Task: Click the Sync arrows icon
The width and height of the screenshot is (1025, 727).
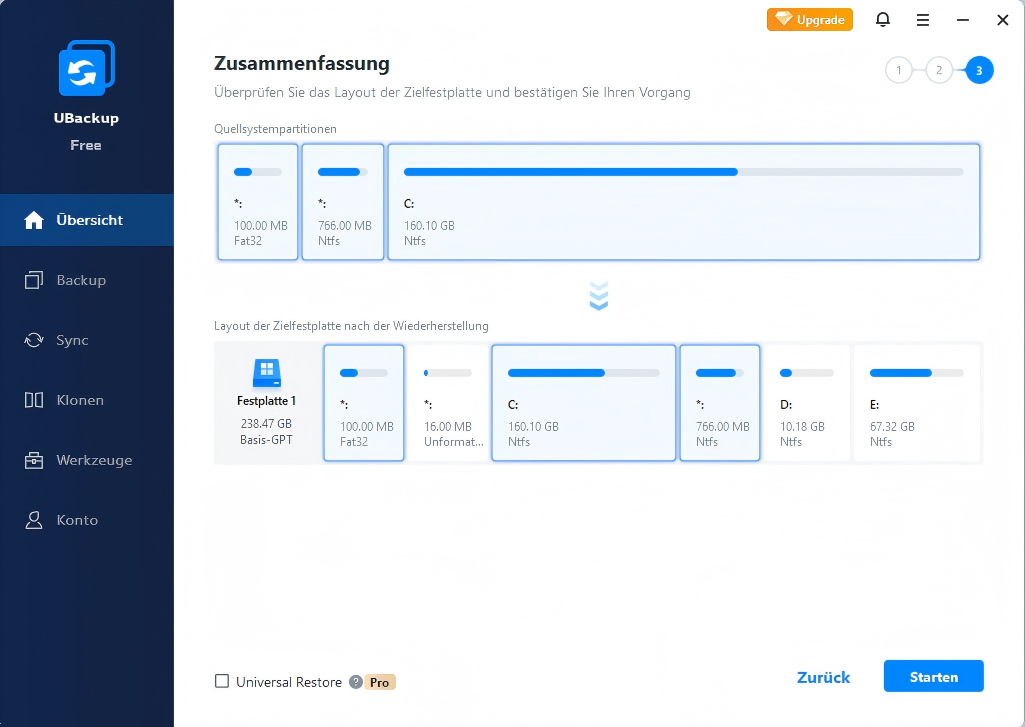Action: coord(35,340)
